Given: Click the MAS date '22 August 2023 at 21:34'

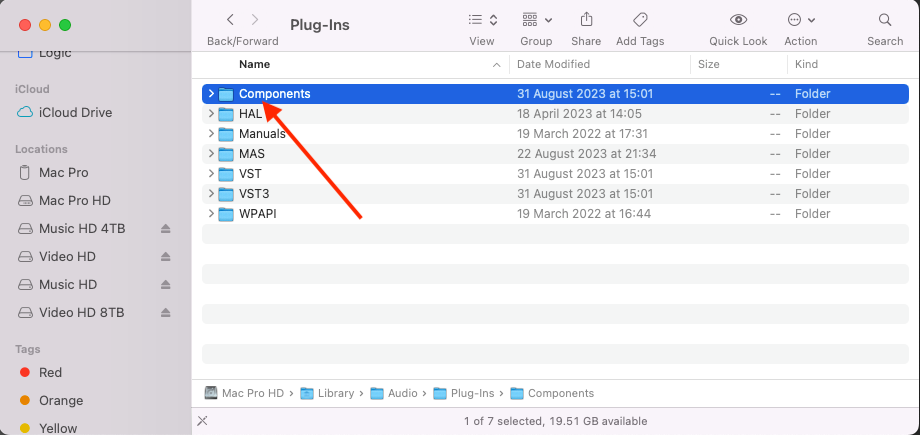Looking at the screenshot, I should coord(586,154).
